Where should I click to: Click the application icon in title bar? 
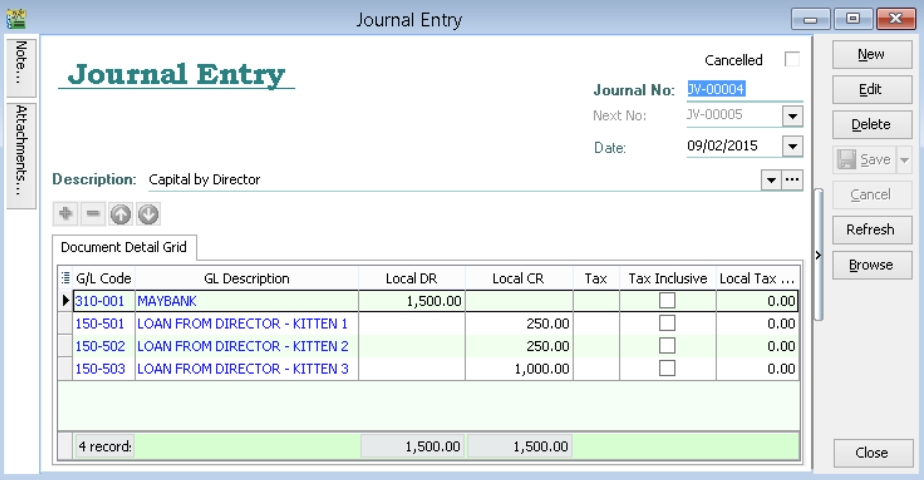[x=15, y=19]
